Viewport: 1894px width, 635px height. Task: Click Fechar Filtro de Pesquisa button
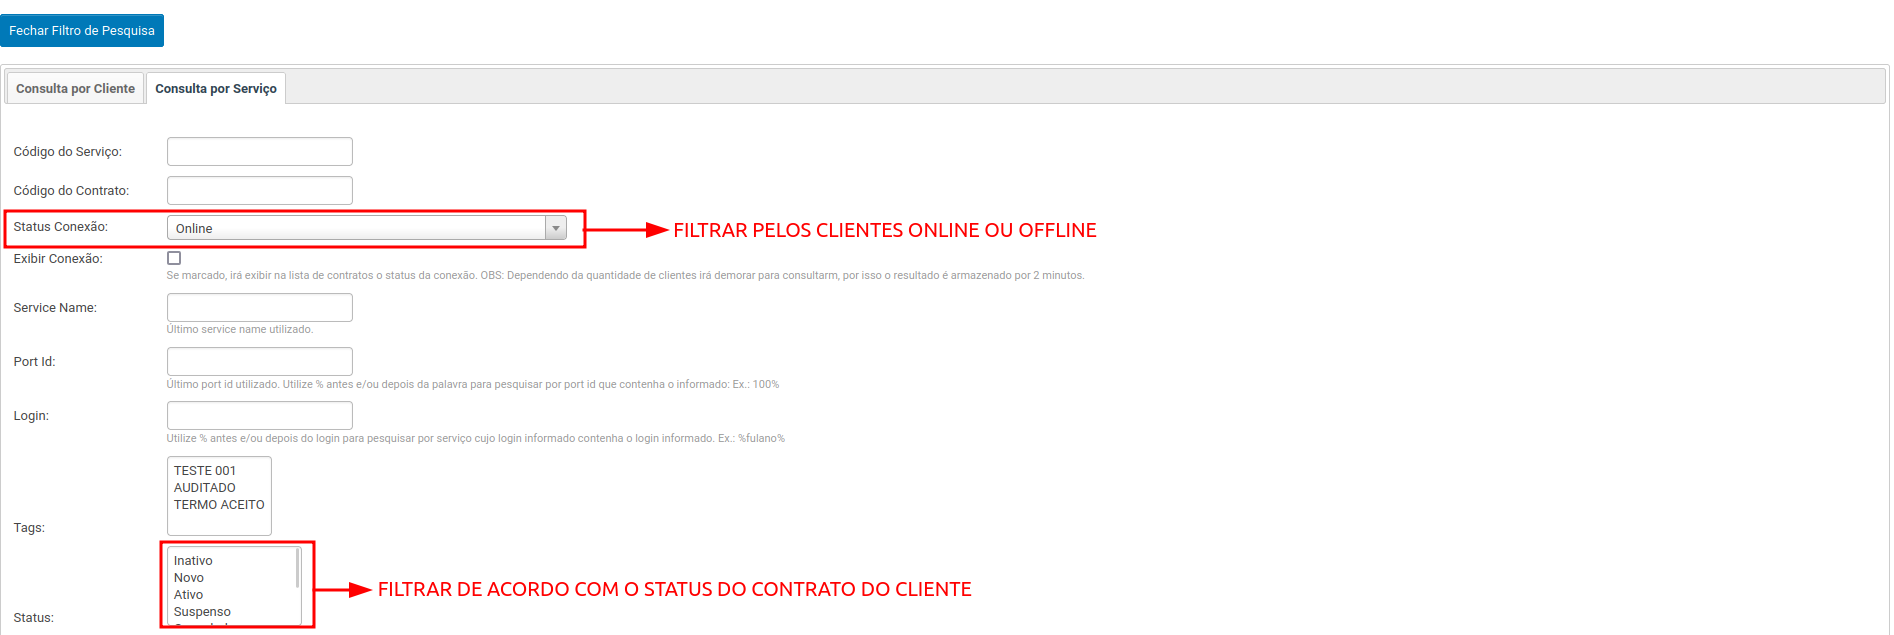[82, 31]
